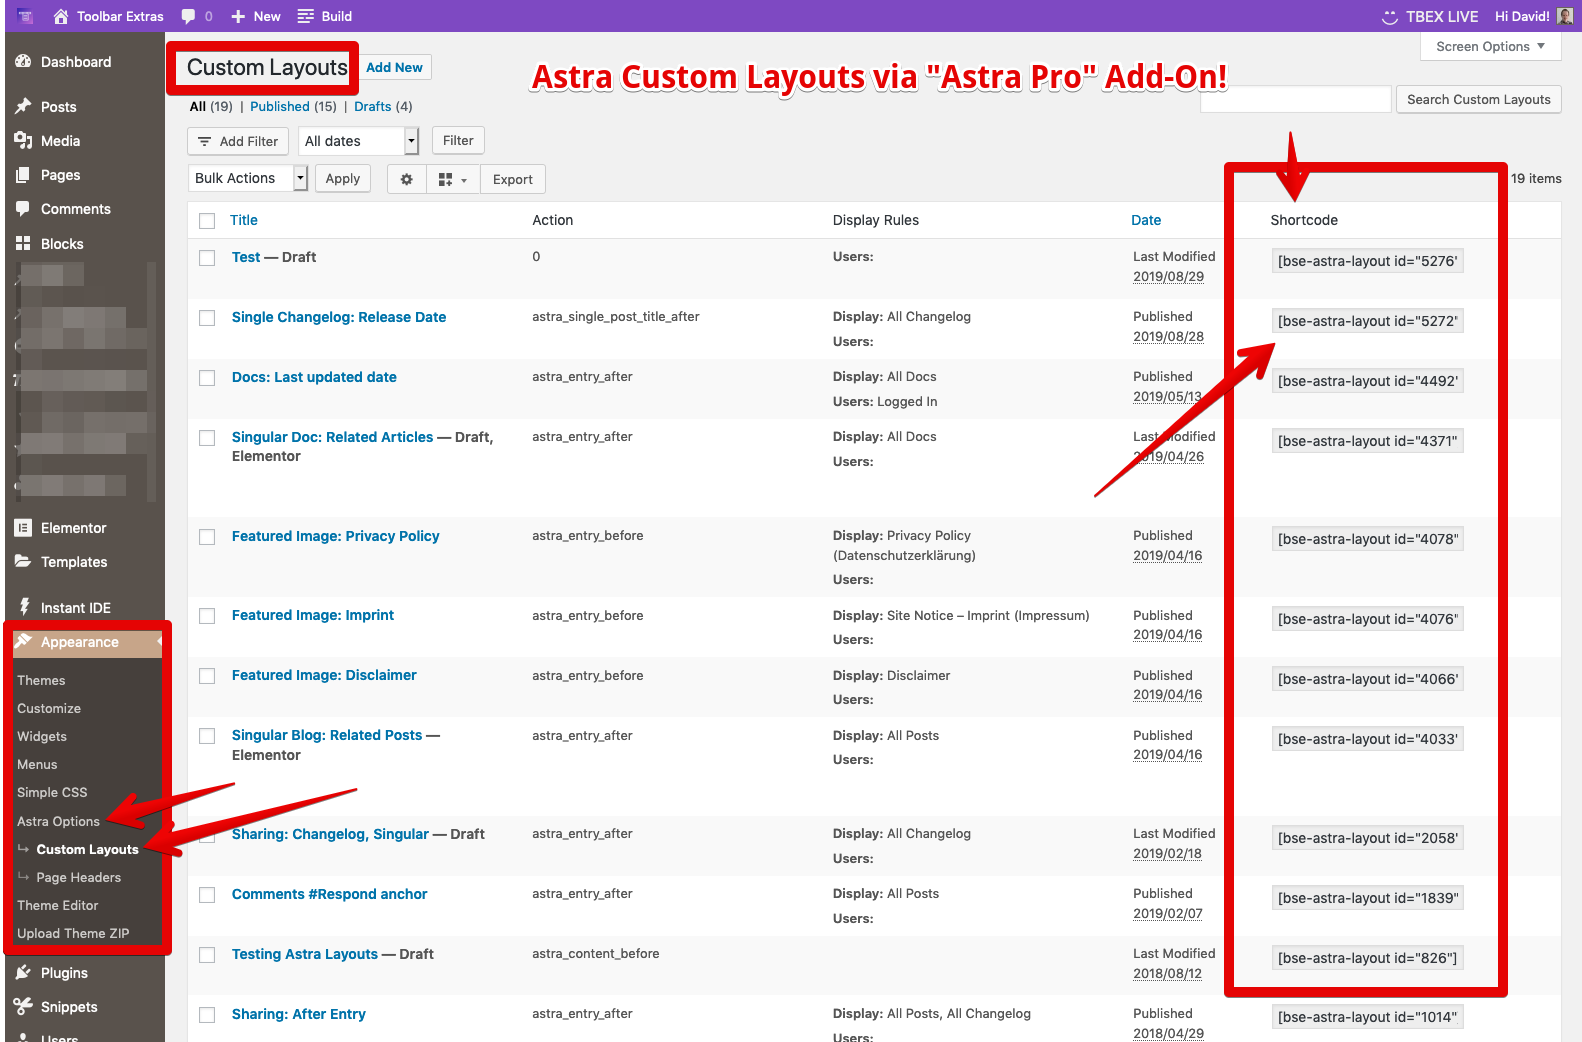Open the Singular Blog: Related Posts layout
The width and height of the screenshot is (1582, 1042).
point(327,735)
